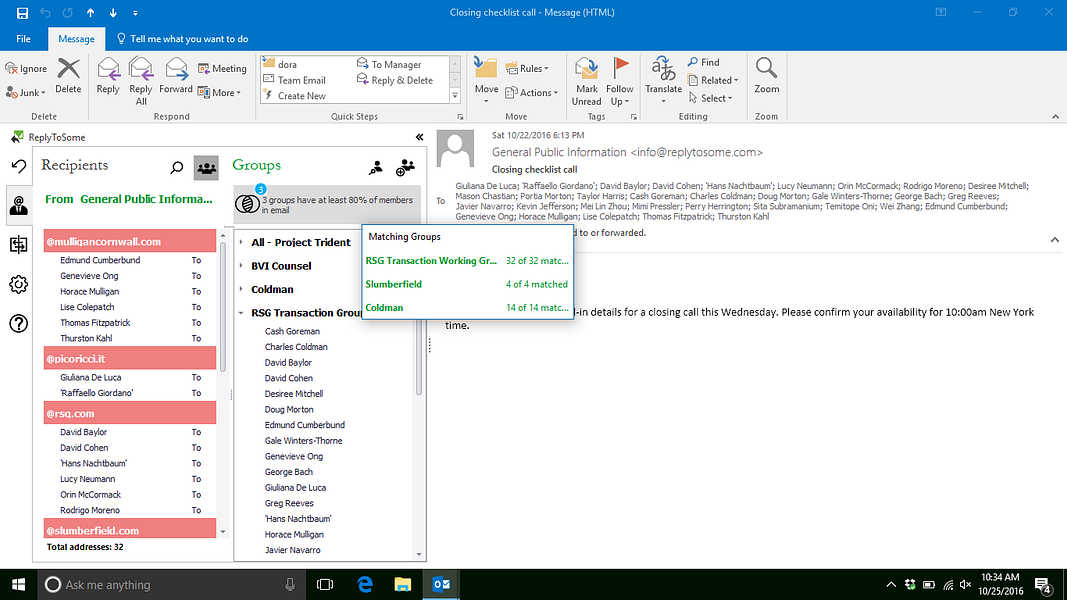Open the Actions dropdown
Viewport: 1067px width, 600px height.
531,93
